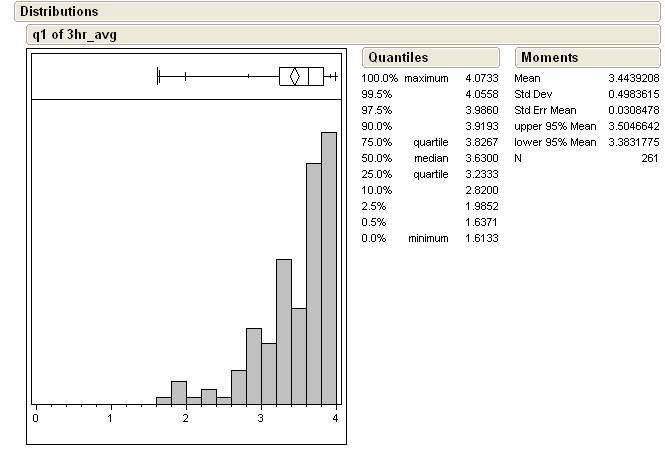Viewport: 665px width, 452px height.
Task: Click the outlier point near 1.6 on box plot
Action: pos(158,76)
